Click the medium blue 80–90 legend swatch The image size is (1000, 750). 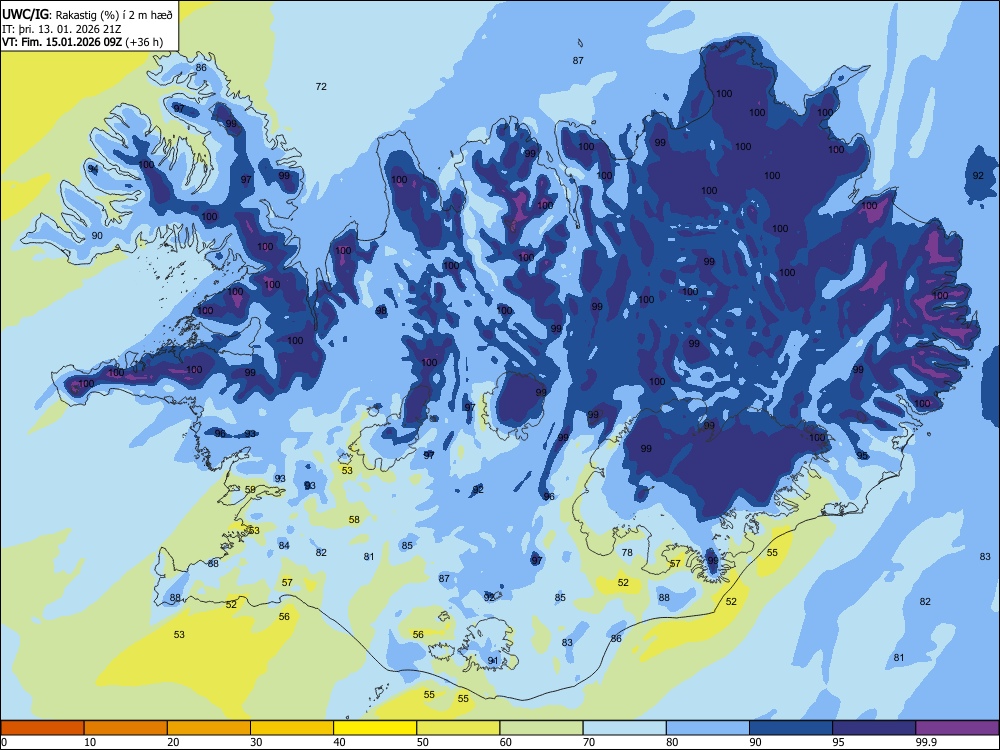point(708,728)
